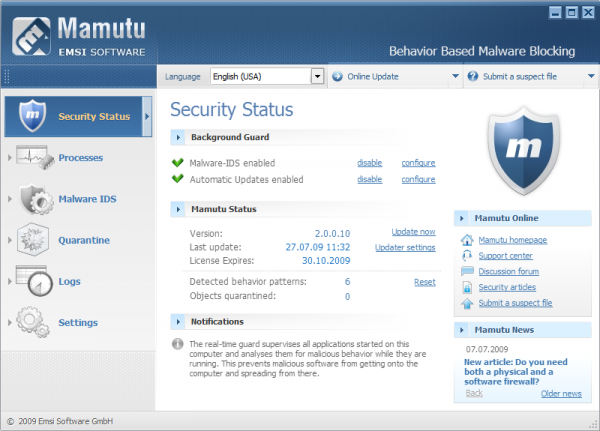Click the Older news link
This screenshot has height=431, width=600.
pyautogui.click(x=561, y=393)
